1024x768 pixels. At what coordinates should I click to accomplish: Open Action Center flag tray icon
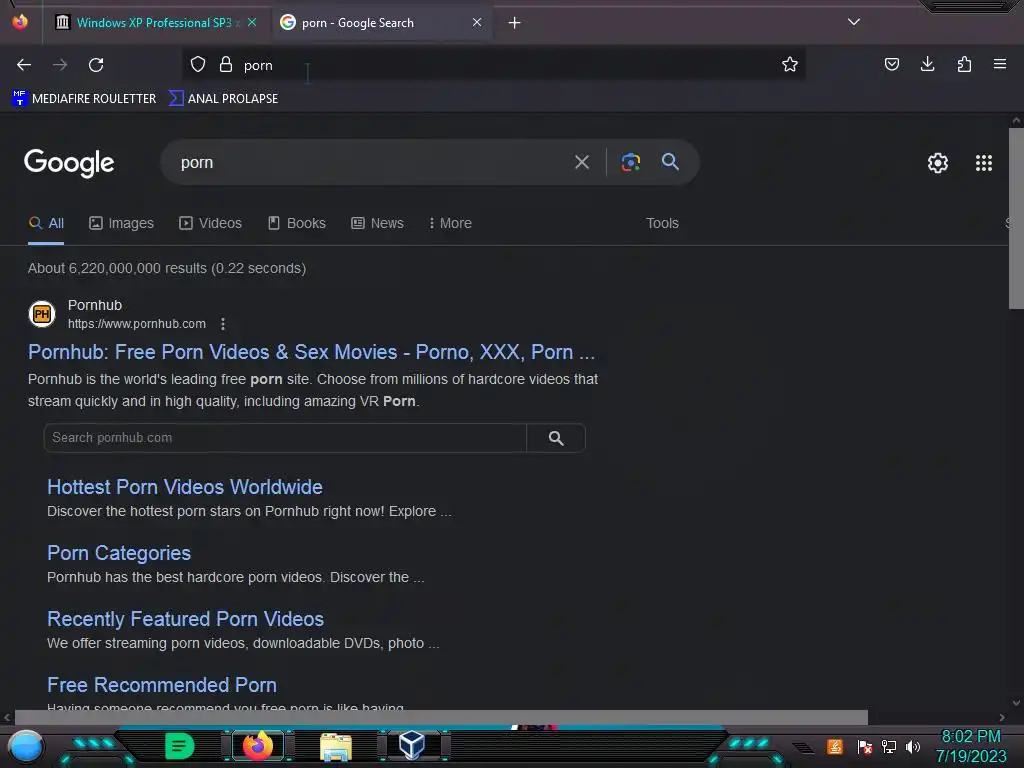click(864, 746)
